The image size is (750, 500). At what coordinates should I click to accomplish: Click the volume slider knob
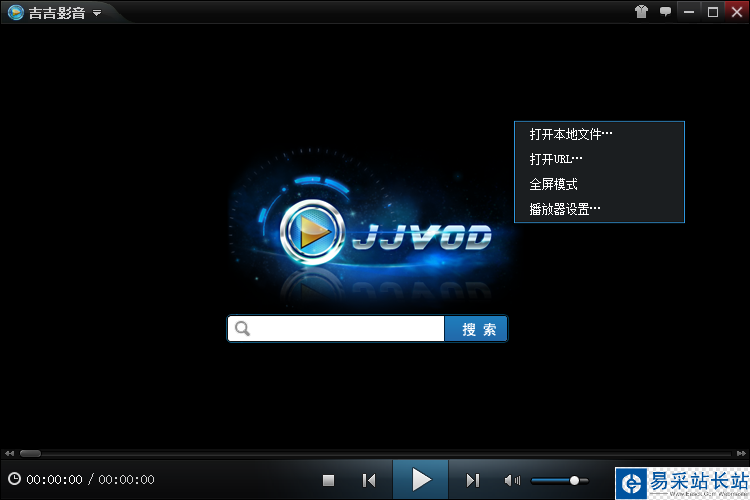click(574, 480)
